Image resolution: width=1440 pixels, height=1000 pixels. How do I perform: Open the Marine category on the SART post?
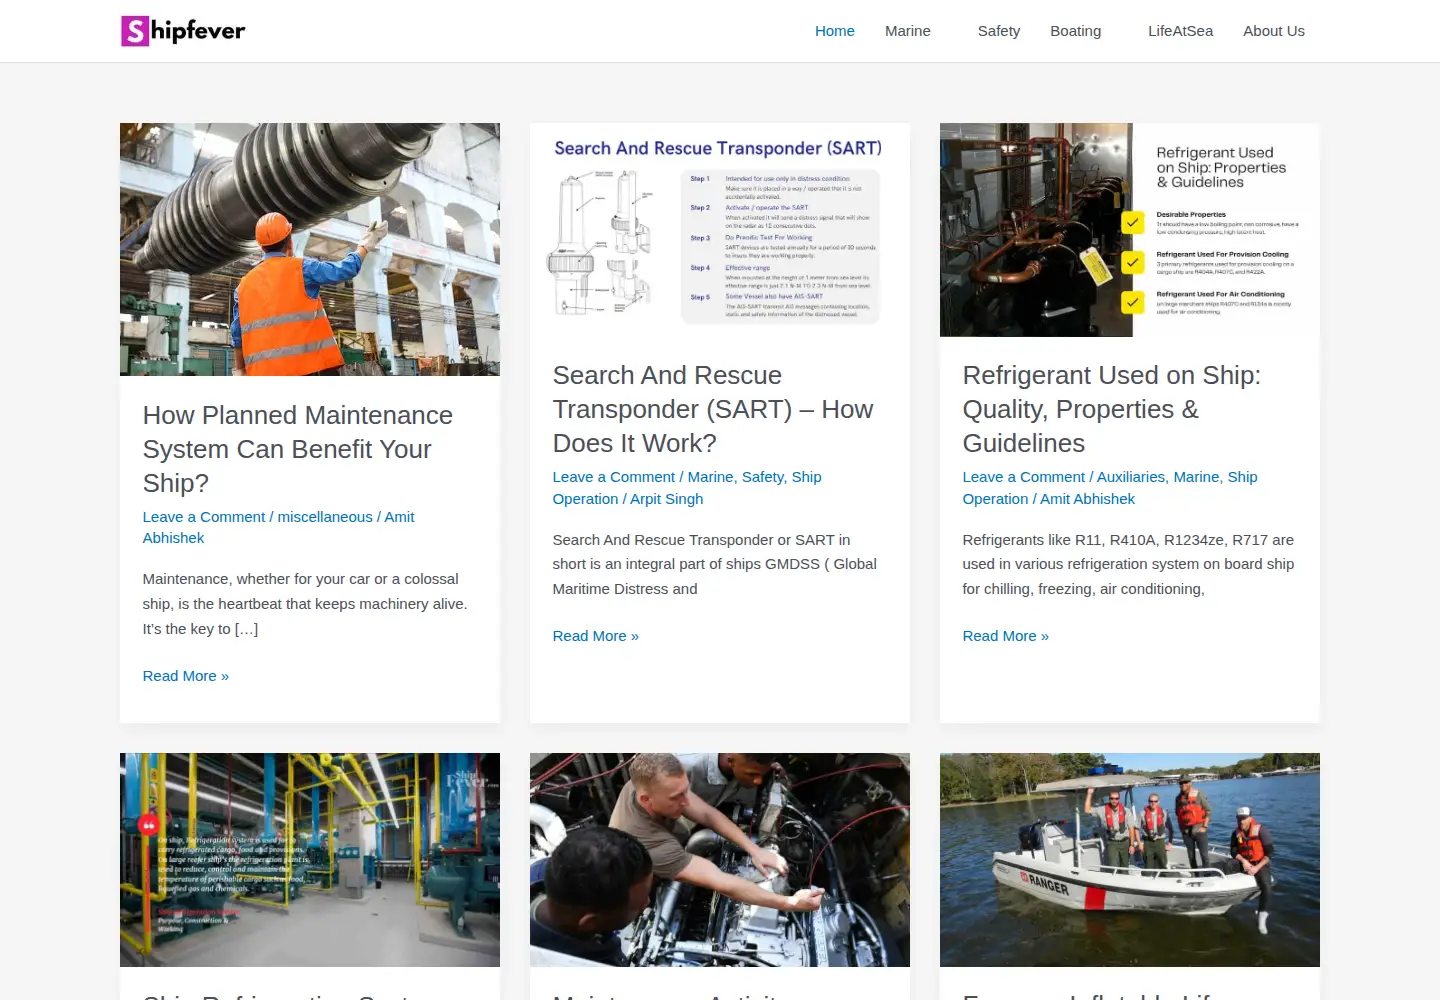coord(711,477)
